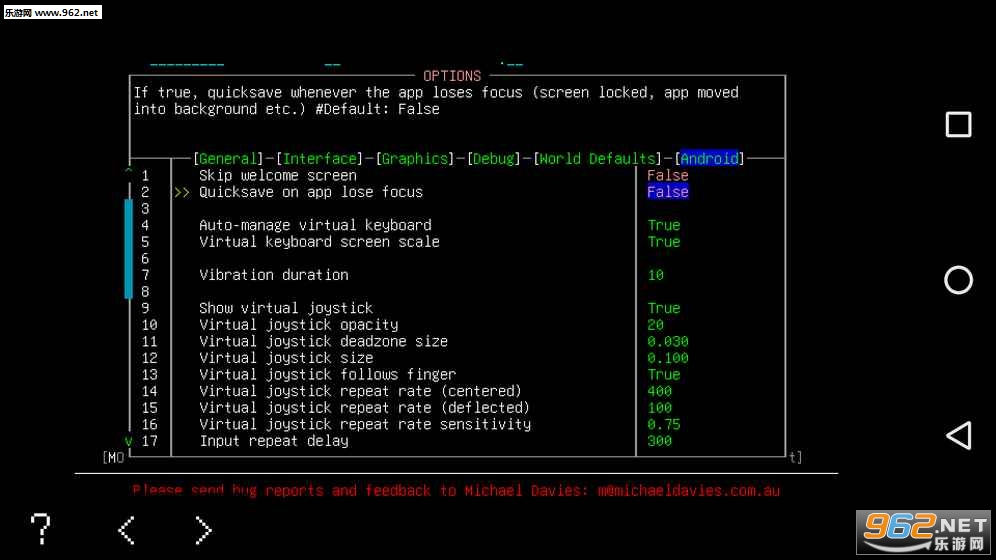Screen dimensions: 996x560
Task: Select the World Defaults tab
Action: [598, 158]
